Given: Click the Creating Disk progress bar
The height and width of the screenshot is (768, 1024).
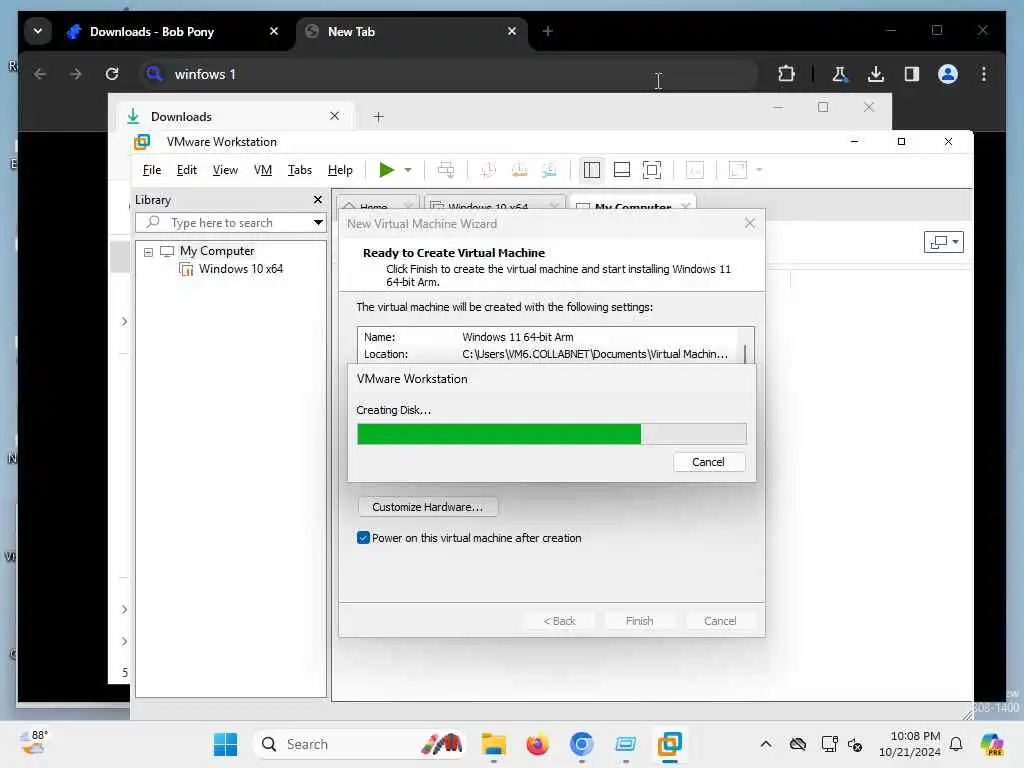Looking at the screenshot, I should (551, 434).
